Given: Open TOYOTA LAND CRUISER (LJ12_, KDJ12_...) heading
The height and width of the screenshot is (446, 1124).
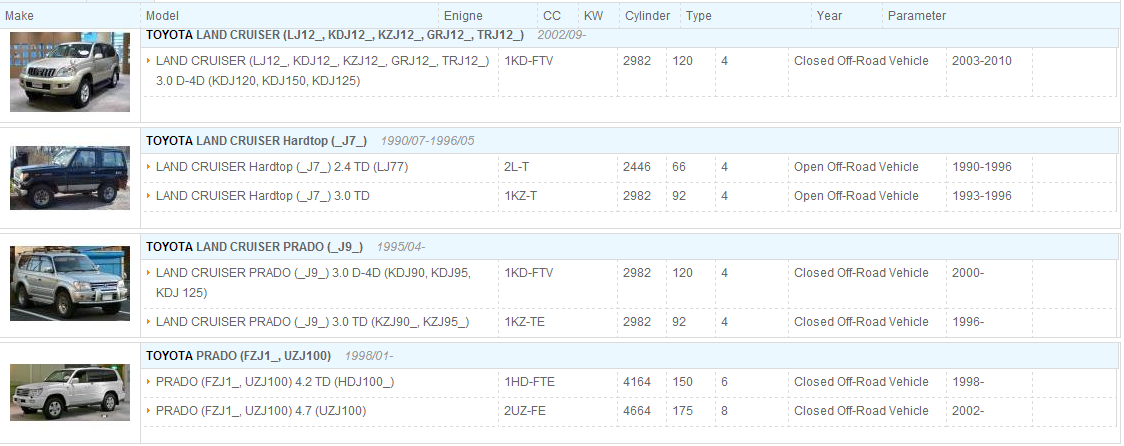Looking at the screenshot, I should 335,35.
